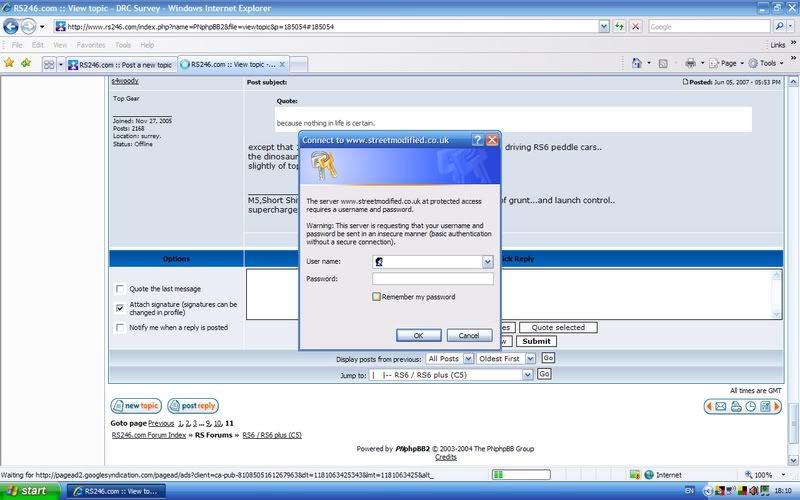Screen dimensions: 800x500
Task: Click the Quote selected button
Action: [558, 328]
